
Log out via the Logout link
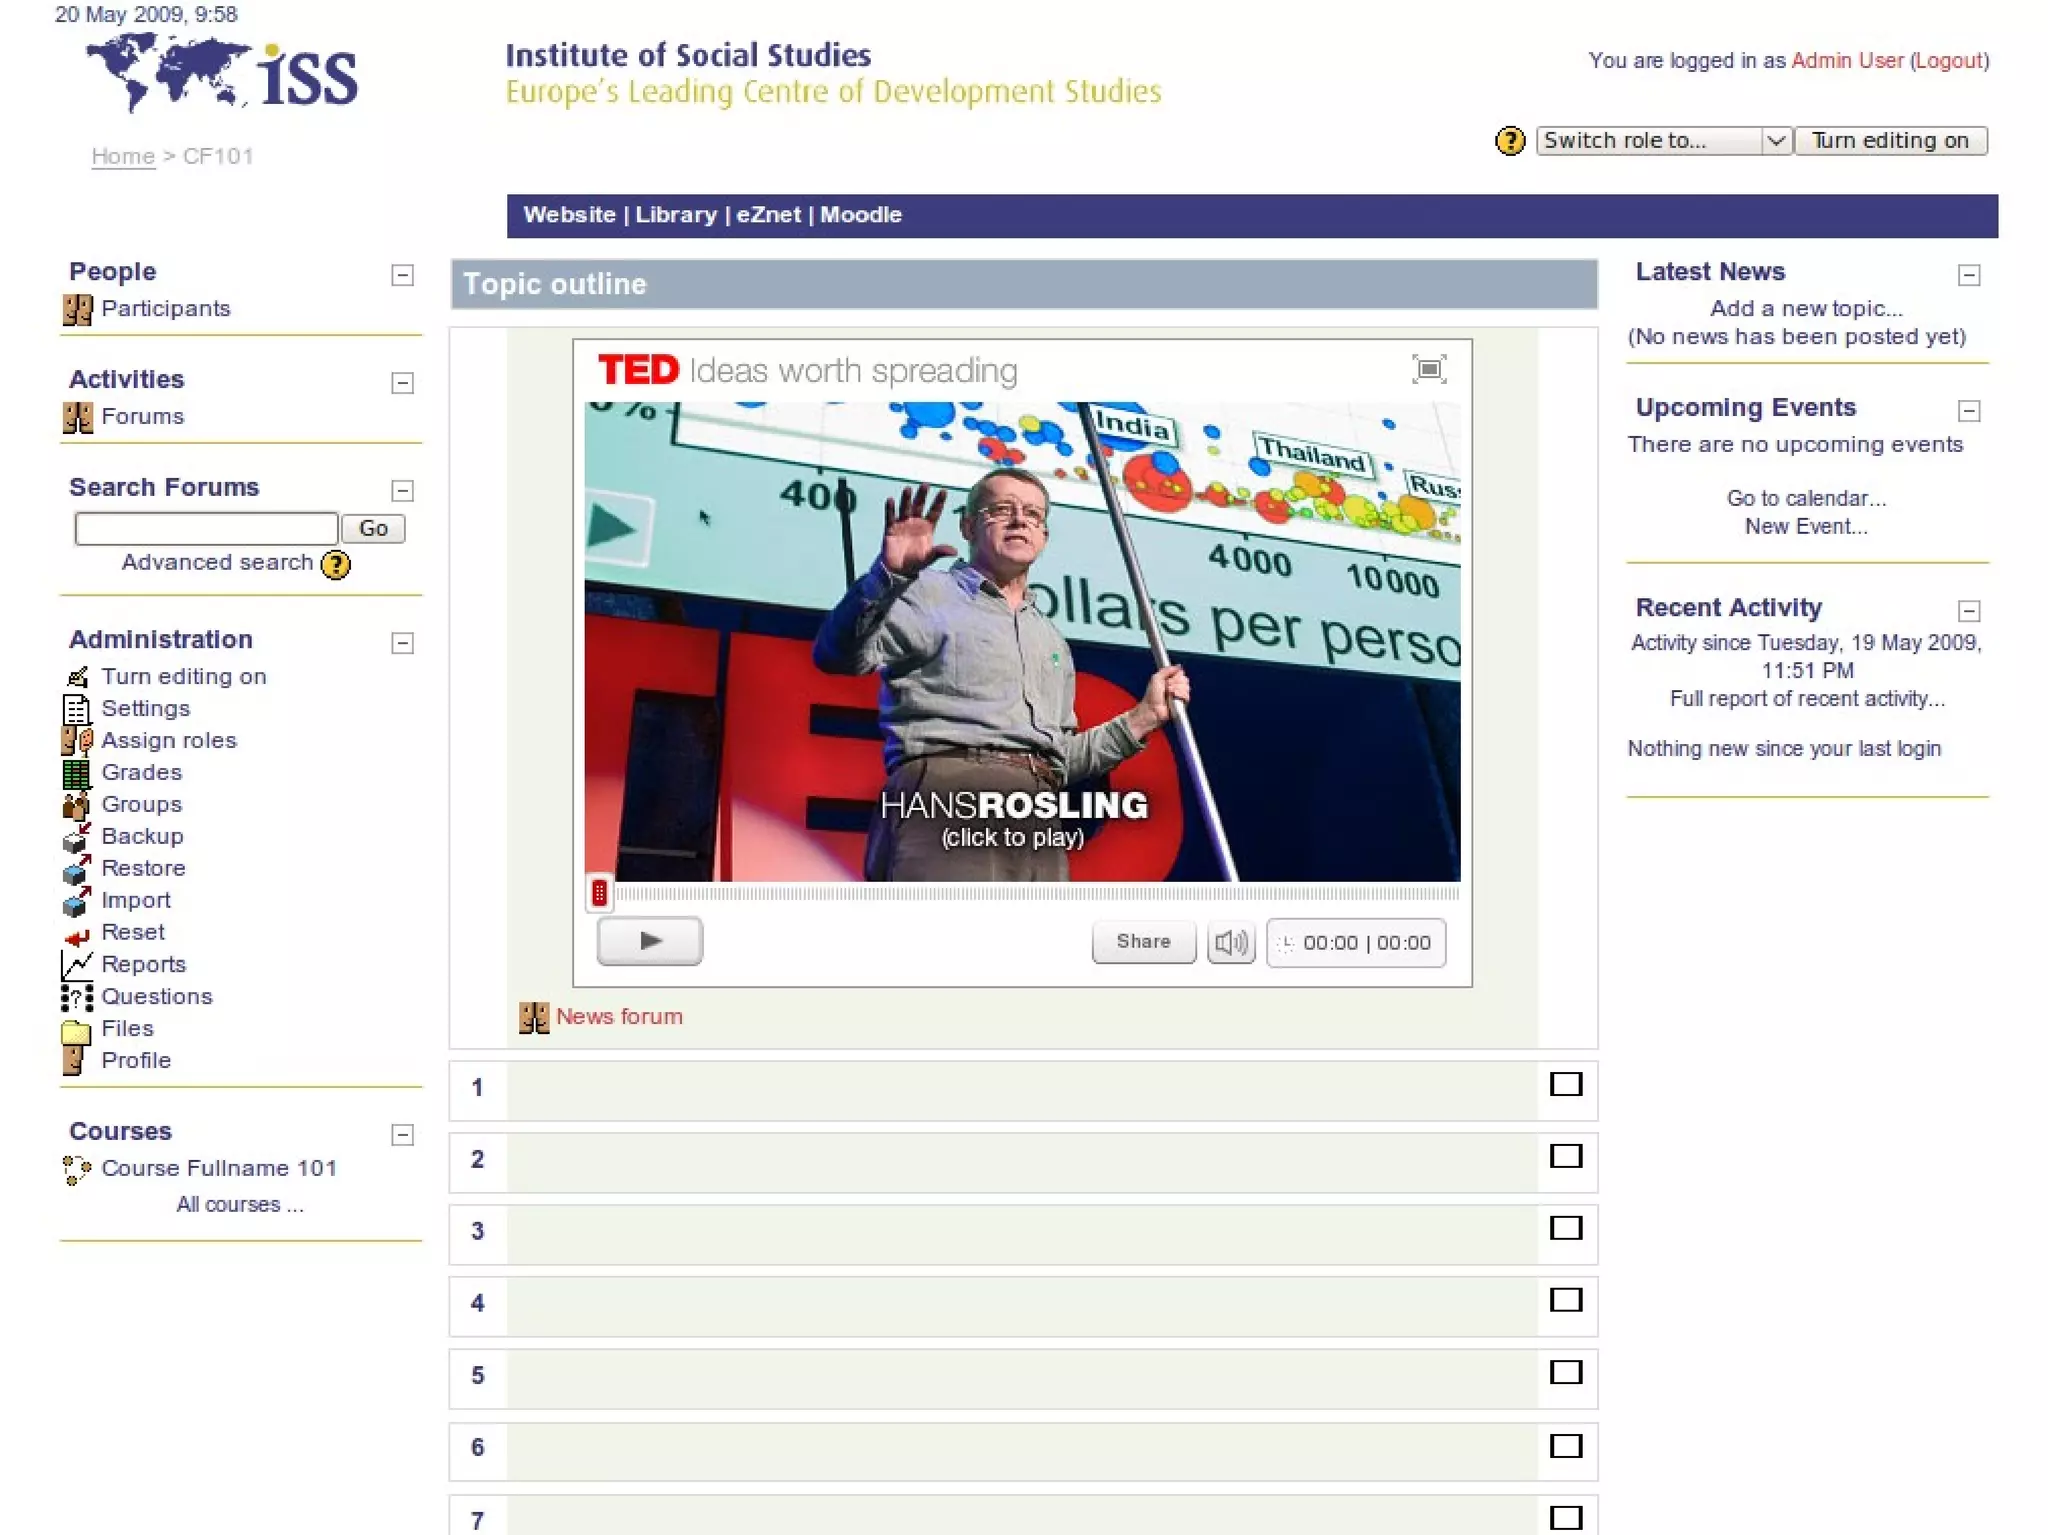point(1949,61)
